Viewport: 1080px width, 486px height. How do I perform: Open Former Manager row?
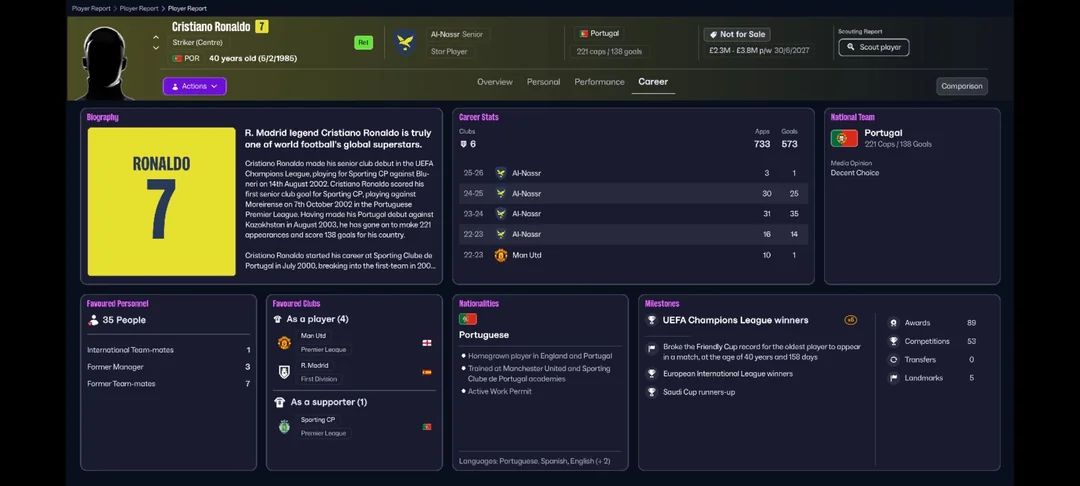(x=169, y=367)
